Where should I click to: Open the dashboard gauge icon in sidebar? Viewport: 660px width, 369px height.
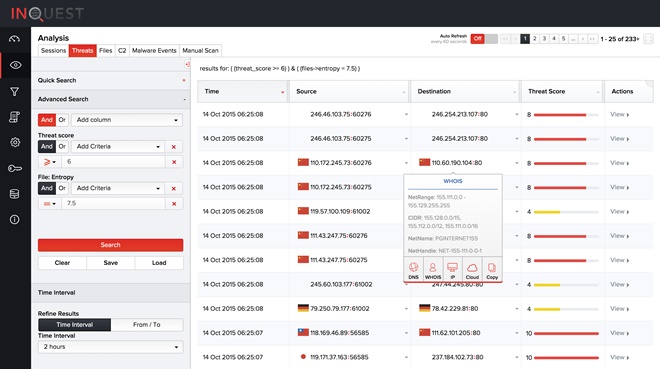[15, 39]
